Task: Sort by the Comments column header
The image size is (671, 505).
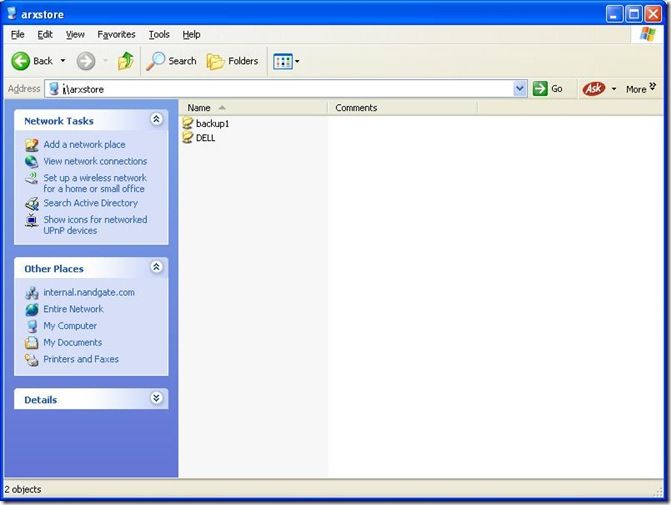Action: click(402, 108)
